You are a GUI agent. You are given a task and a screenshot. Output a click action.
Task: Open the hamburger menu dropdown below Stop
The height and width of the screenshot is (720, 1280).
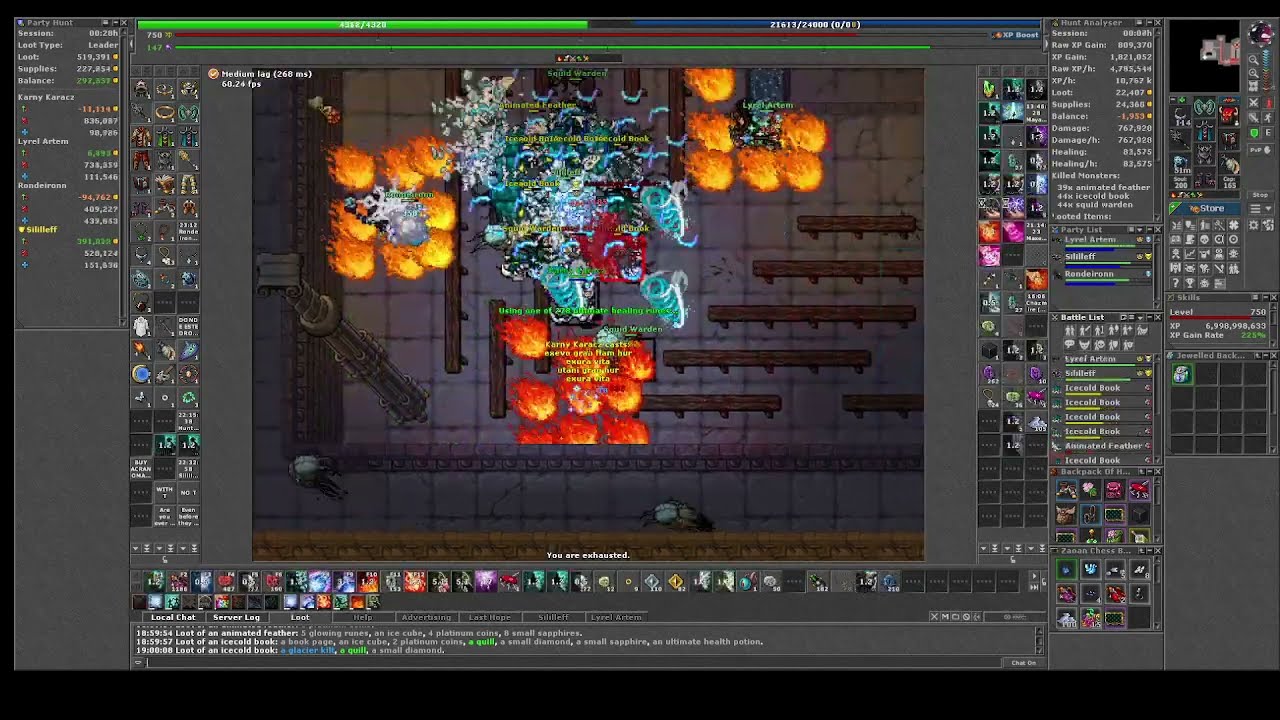point(1260,209)
